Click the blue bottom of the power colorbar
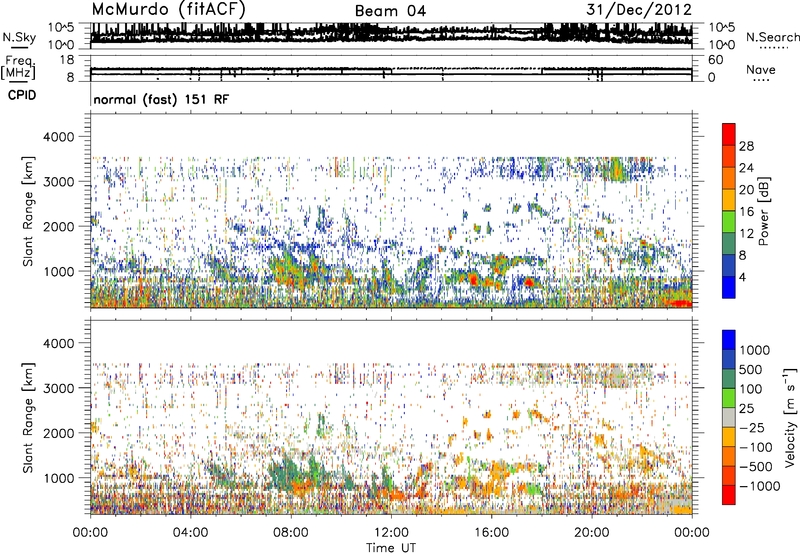Viewport: 800px width, 554px height. pyautogui.click(x=729, y=287)
